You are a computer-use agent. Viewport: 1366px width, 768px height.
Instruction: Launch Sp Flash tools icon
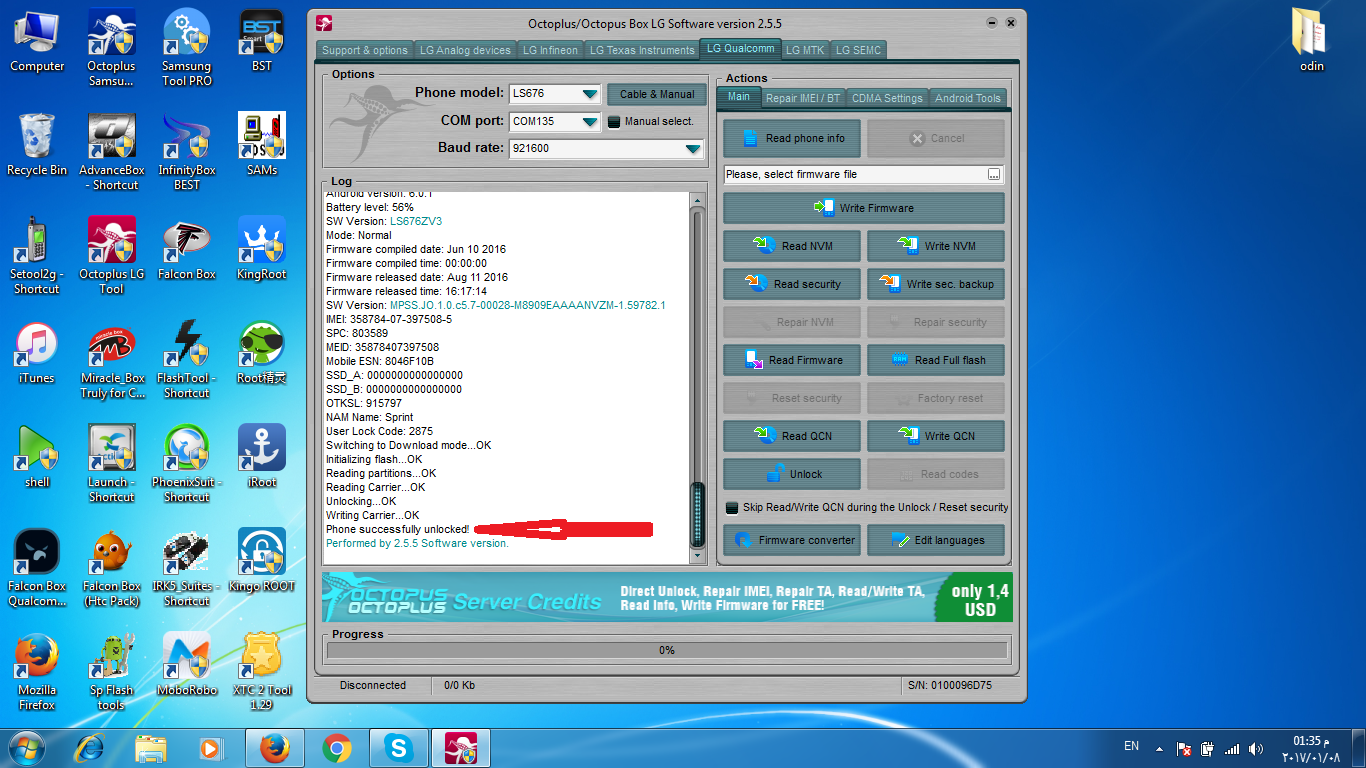coord(111,671)
